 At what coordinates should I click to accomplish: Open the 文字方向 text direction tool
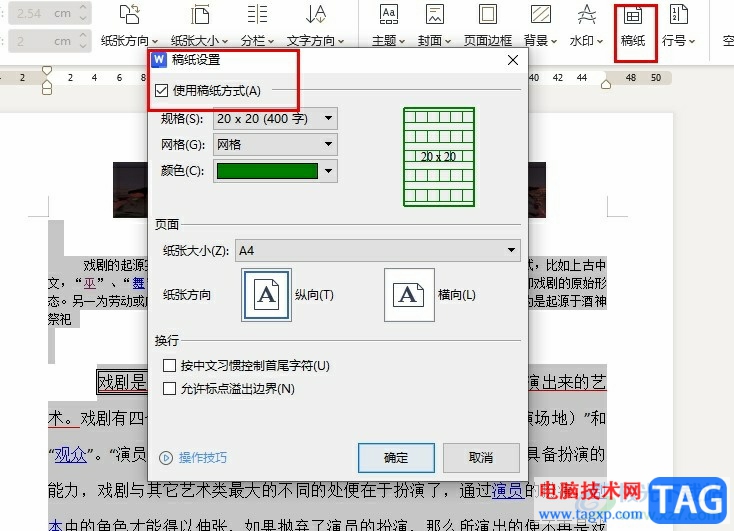(x=316, y=25)
